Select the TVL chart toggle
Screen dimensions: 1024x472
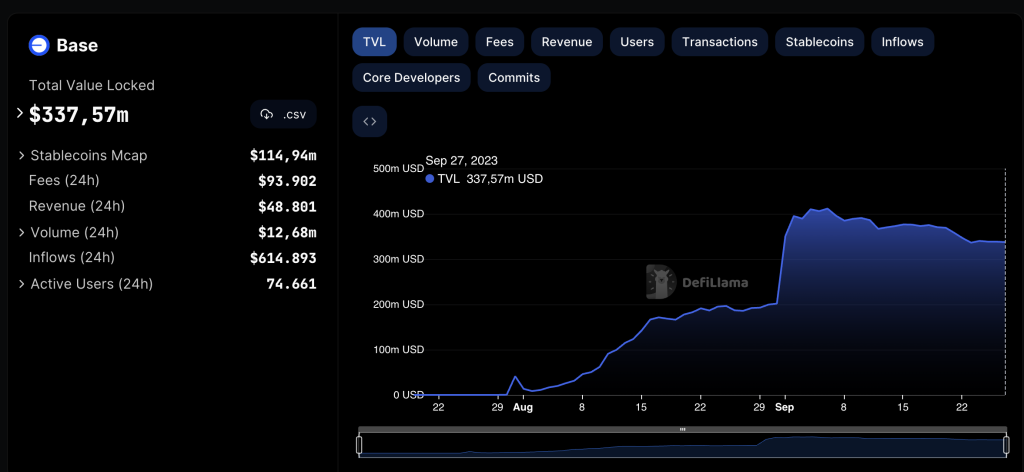point(375,42)
